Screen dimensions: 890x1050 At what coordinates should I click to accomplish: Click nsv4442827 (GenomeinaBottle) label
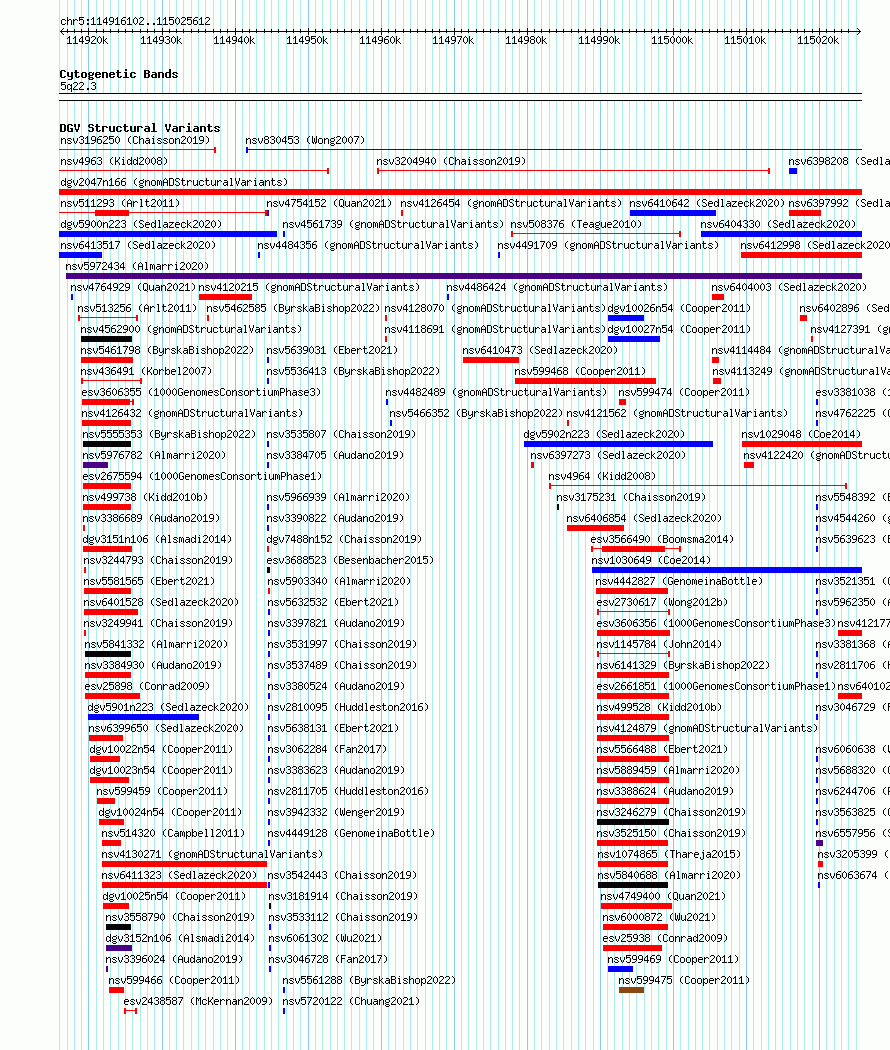[679, 581]
